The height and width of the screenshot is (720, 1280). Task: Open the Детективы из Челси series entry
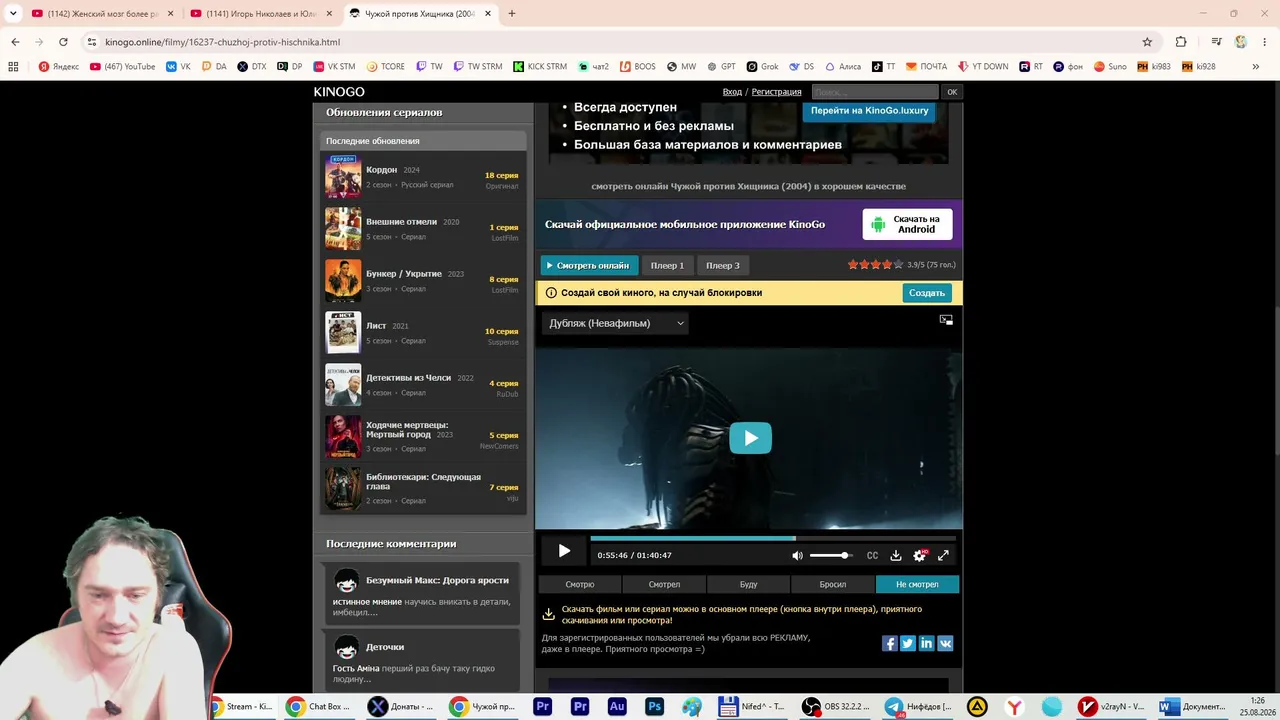tap(423, 385)
